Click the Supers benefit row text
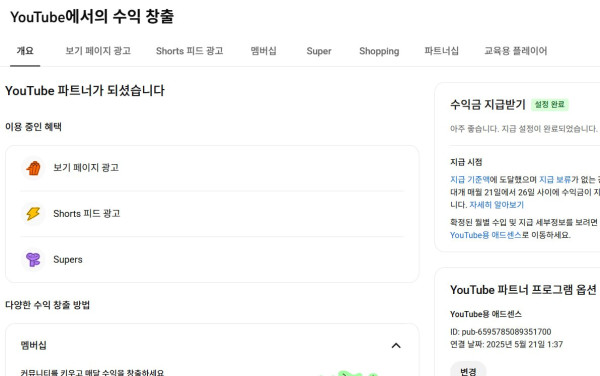The width and height of the screenshot is (600, 376). click(x=68, y=259)
